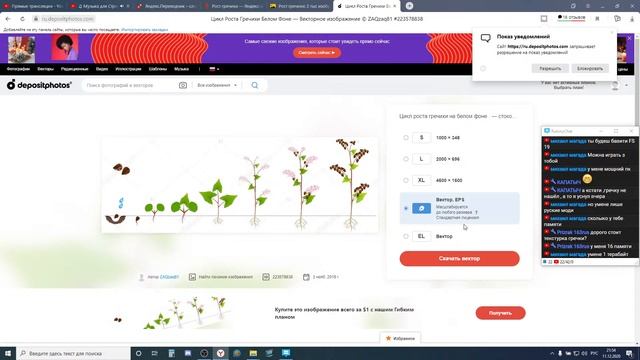Open author ZAQzaq81 link
640x360 pixels.
169,277
